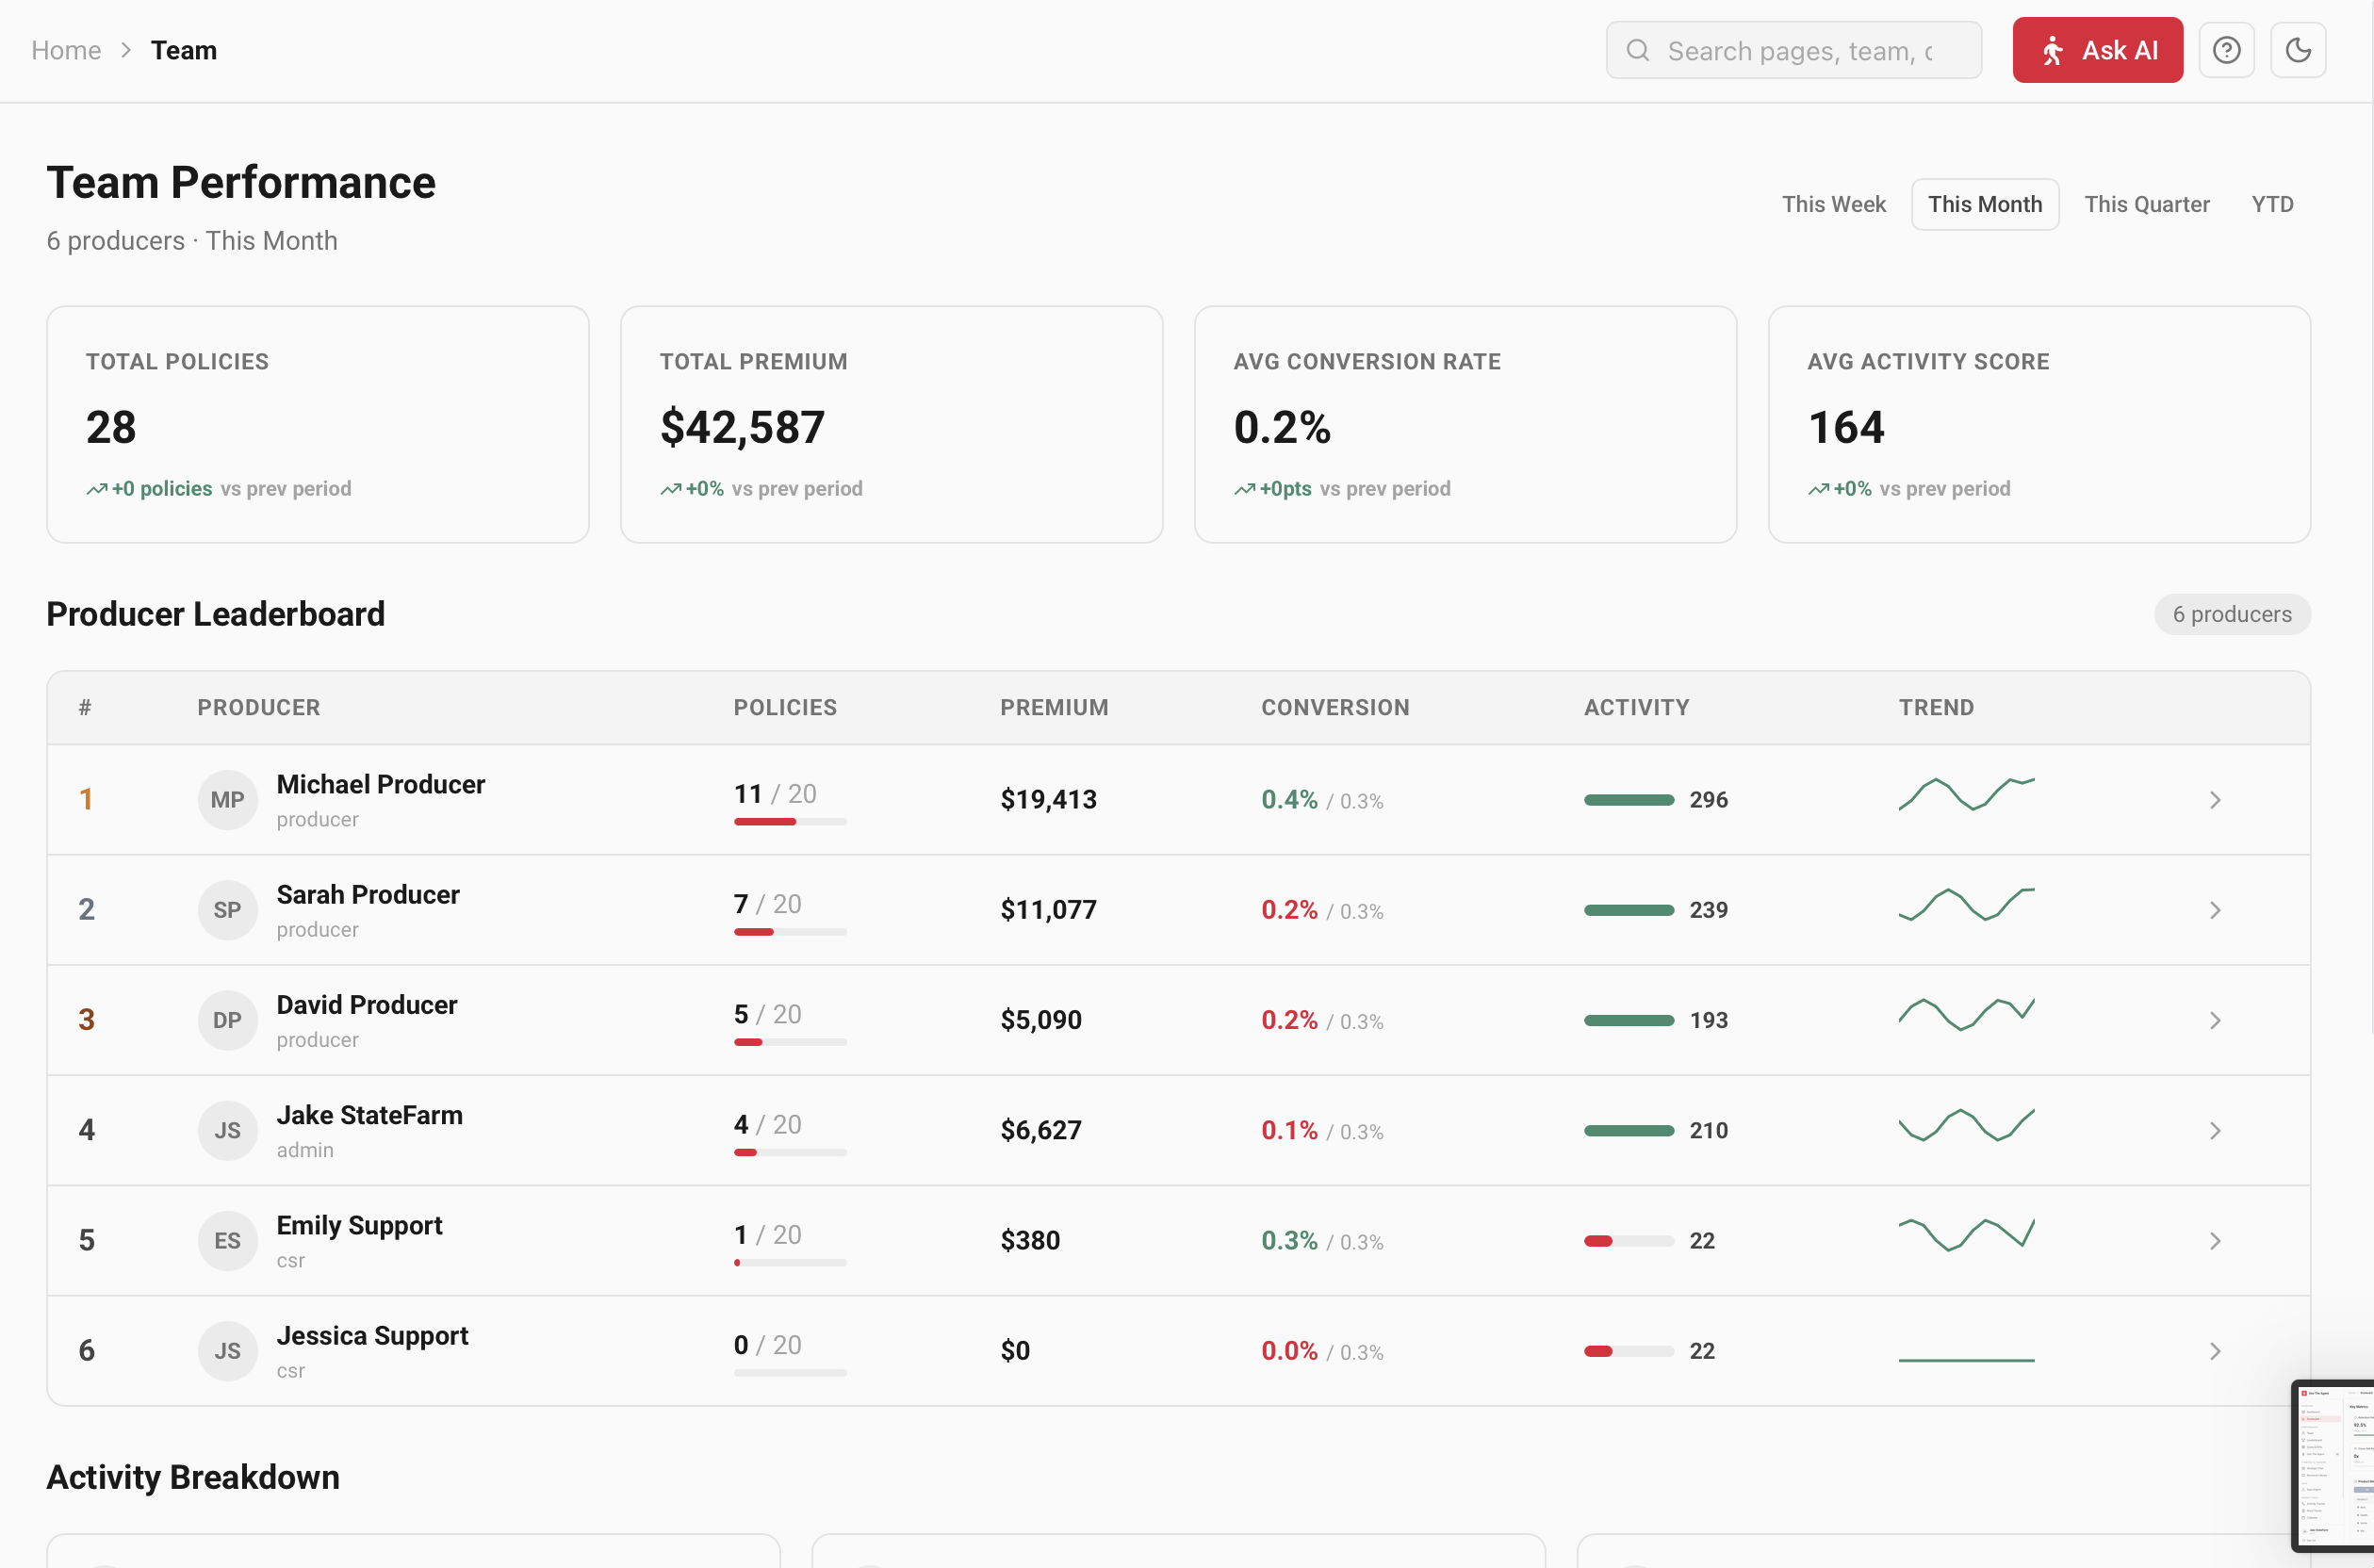Click Total Policies trend arrow icon

(x=97, y=489)
